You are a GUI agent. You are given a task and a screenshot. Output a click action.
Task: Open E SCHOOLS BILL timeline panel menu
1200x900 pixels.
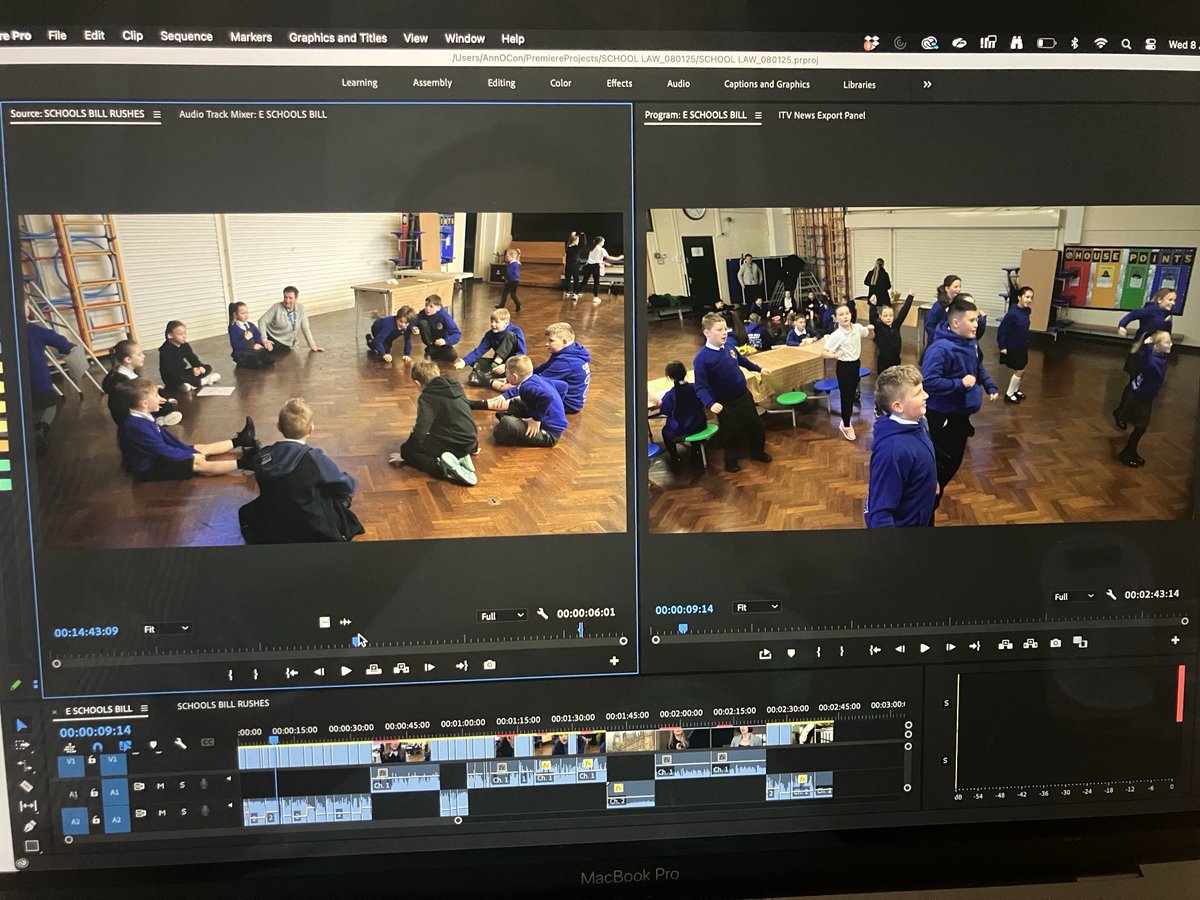click(144, 708)
